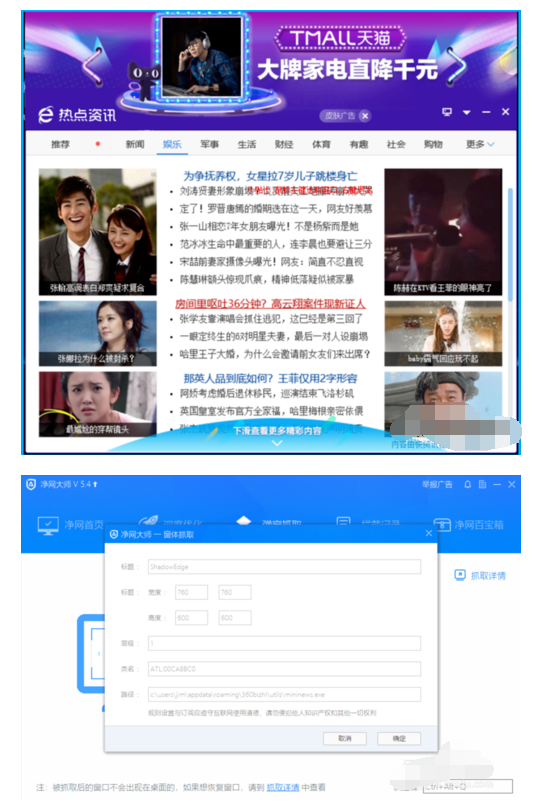The image size is (543, 809).
Task: Go to the 净网首页 tab
Action: (71, 525)
